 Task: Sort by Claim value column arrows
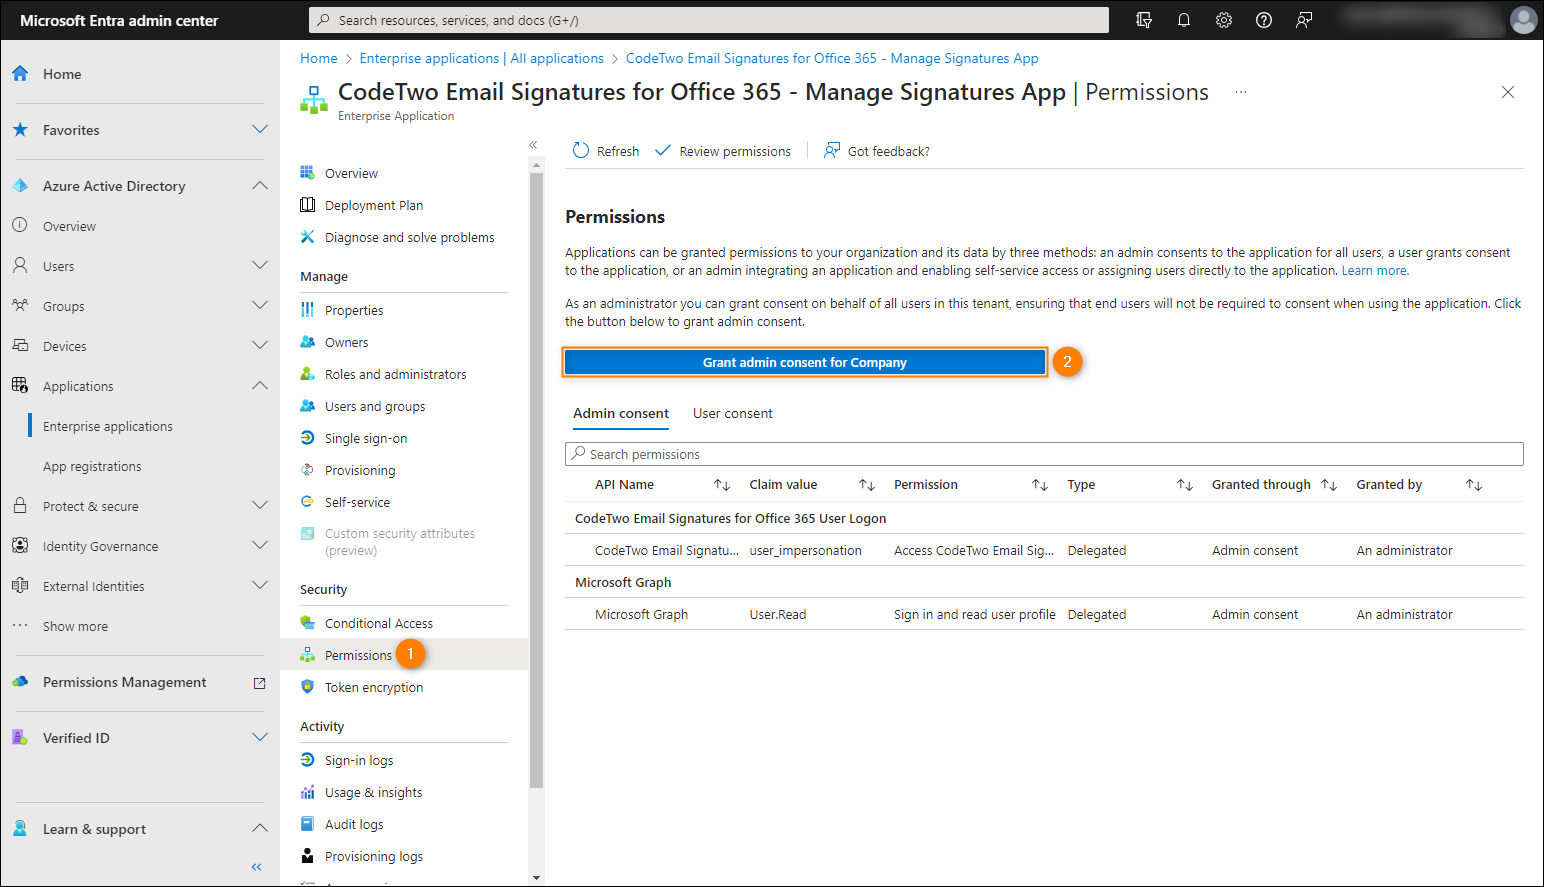coord(867,485)
